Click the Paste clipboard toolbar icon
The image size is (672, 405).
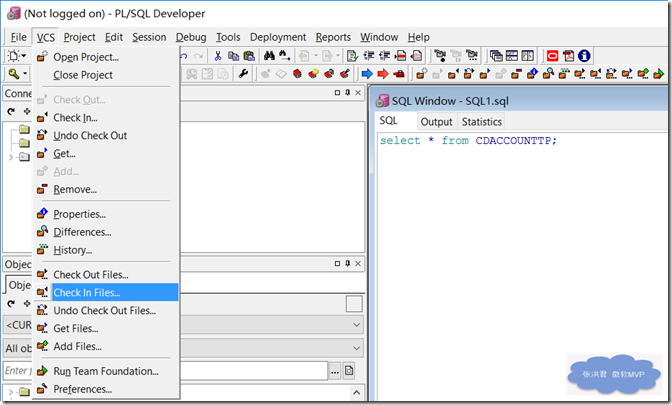click(x=249, y=56)
